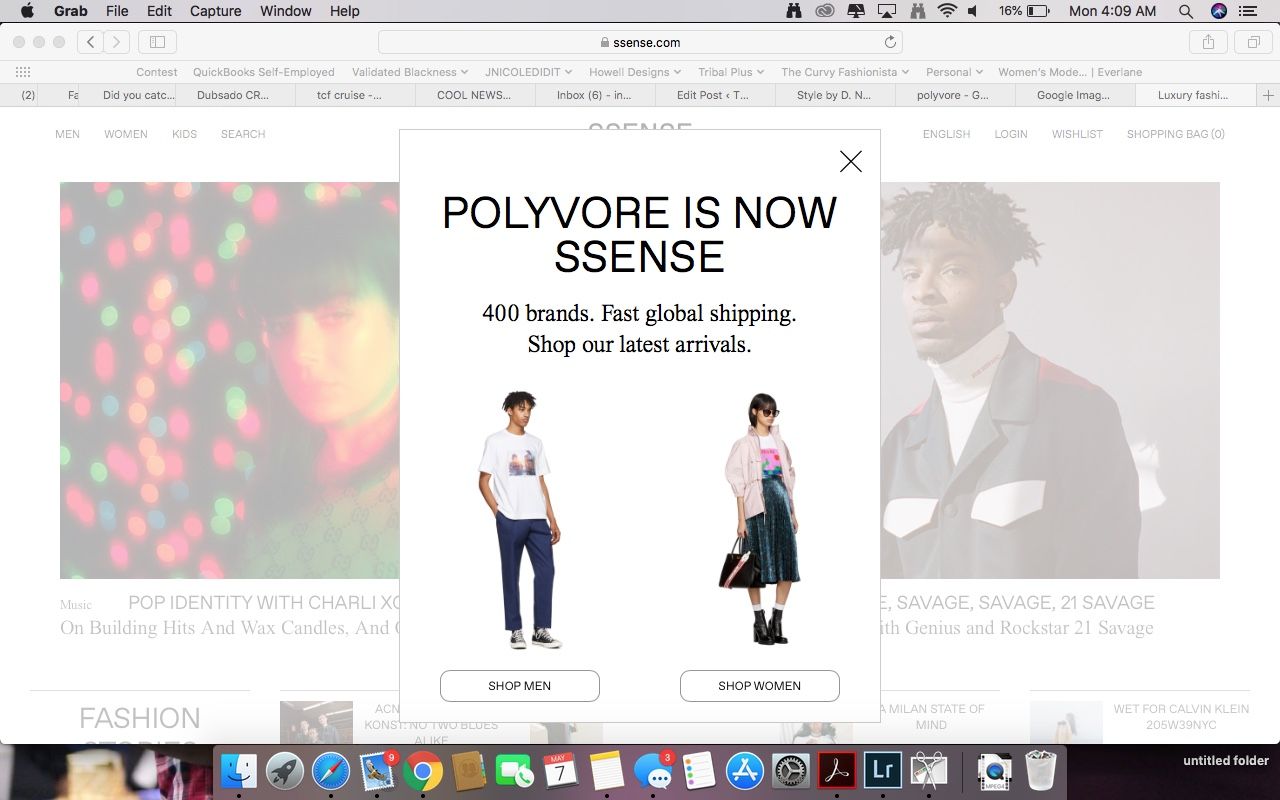Launch Adobe Acrobat from the Dock
The height and width of the screenshot is (800, 1280).
click(837, 771)
